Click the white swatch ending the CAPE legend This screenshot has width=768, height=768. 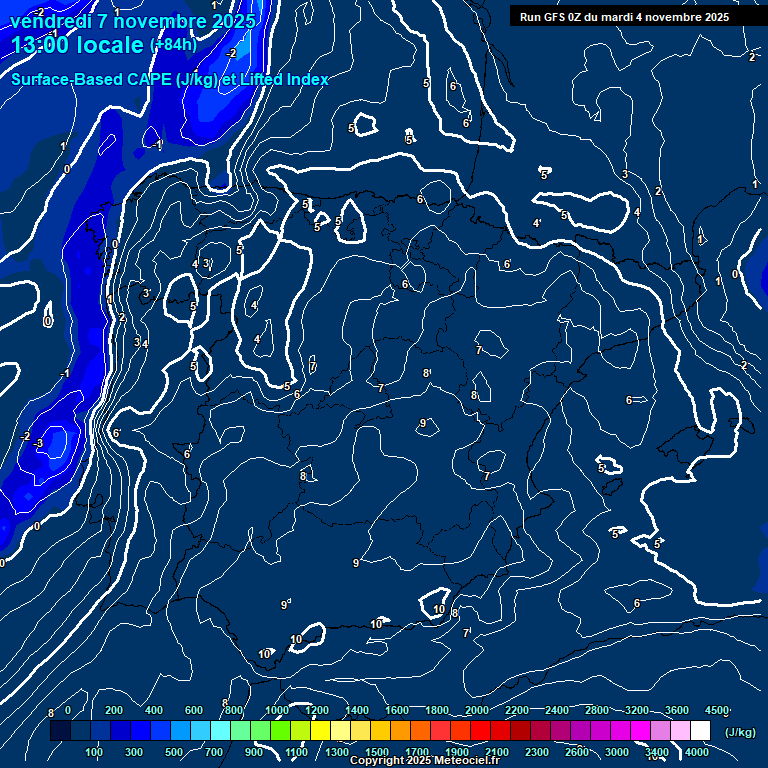(x=700, y=730)
